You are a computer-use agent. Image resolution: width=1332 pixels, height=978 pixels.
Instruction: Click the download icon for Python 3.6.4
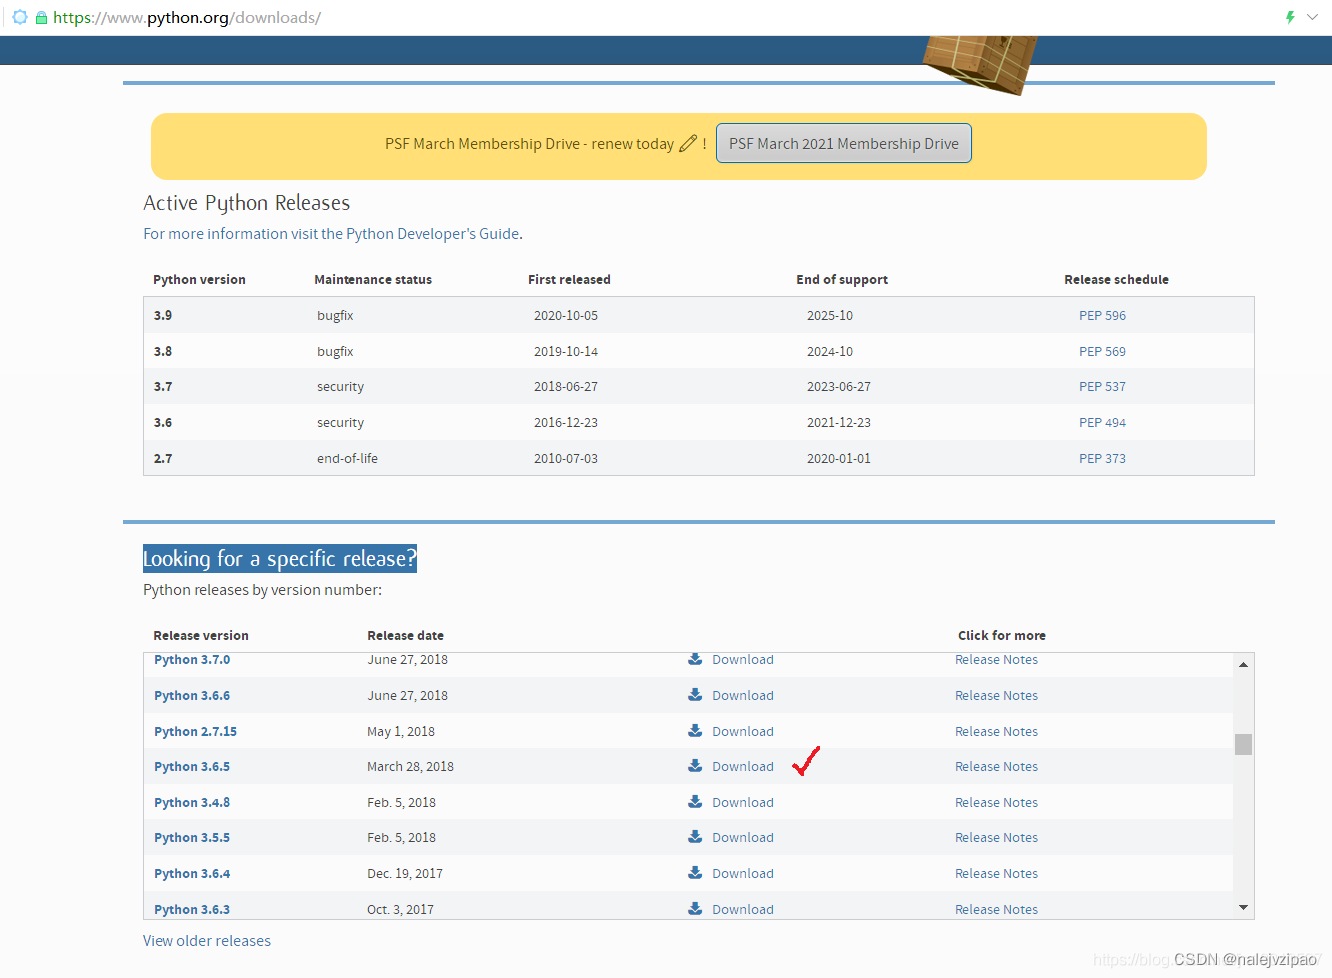click(695, 873)
